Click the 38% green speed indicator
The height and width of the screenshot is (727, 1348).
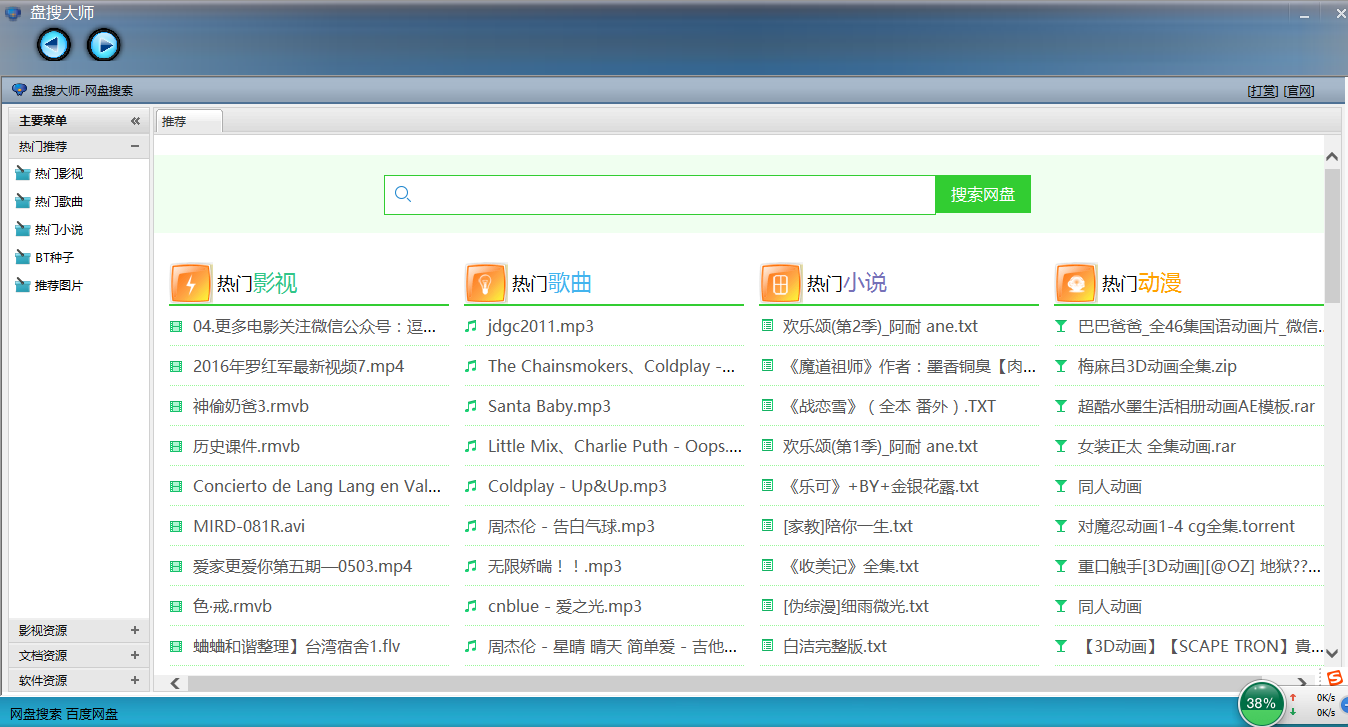pos(1261,703)
